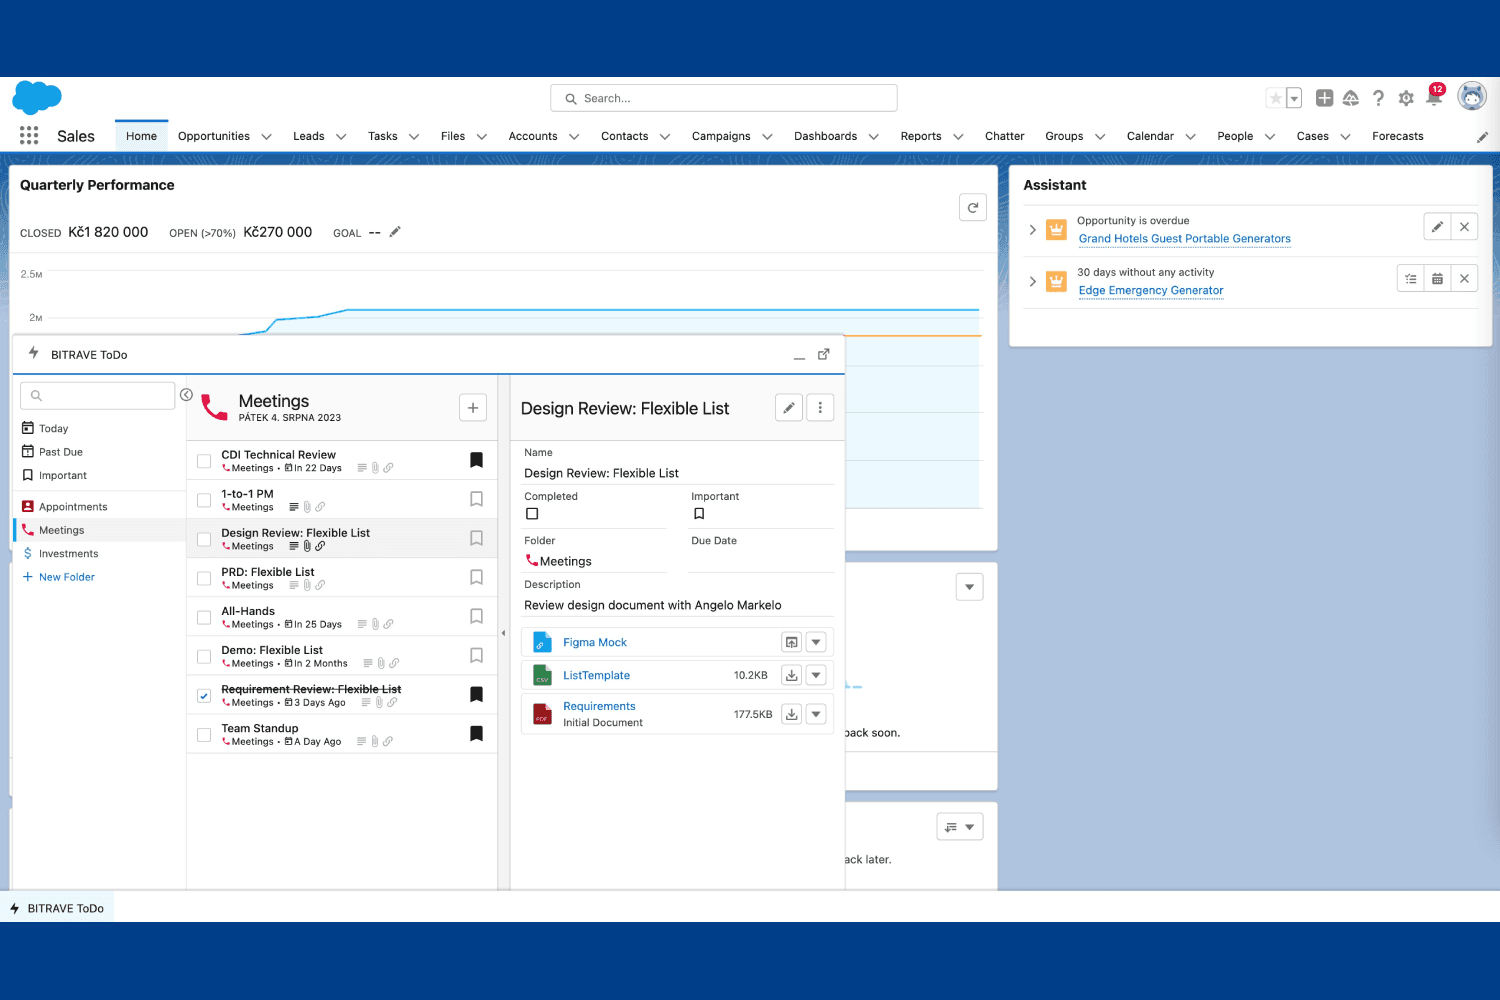Expand the Opportunity is overdue item

pos(1033,230)
